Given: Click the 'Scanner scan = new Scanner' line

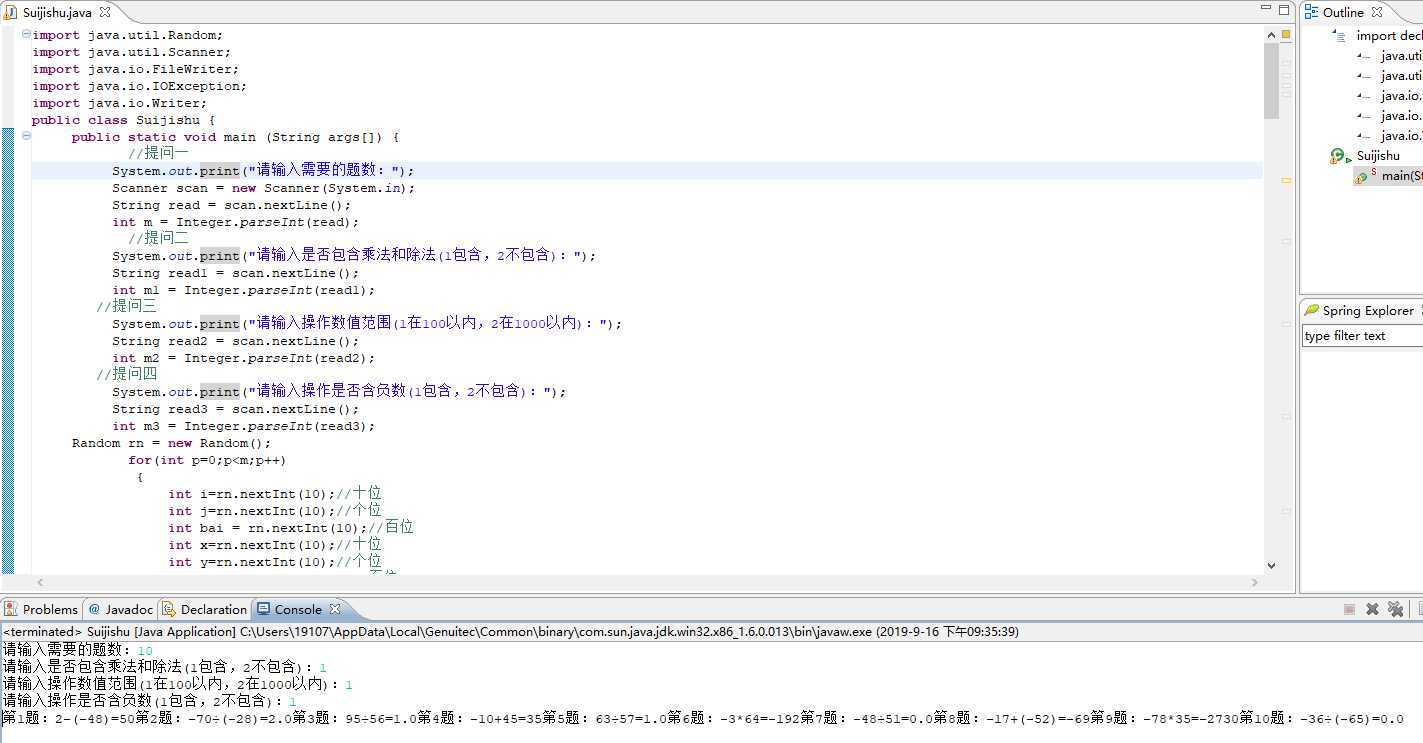Looking at the screenshot, I should 264,188.
